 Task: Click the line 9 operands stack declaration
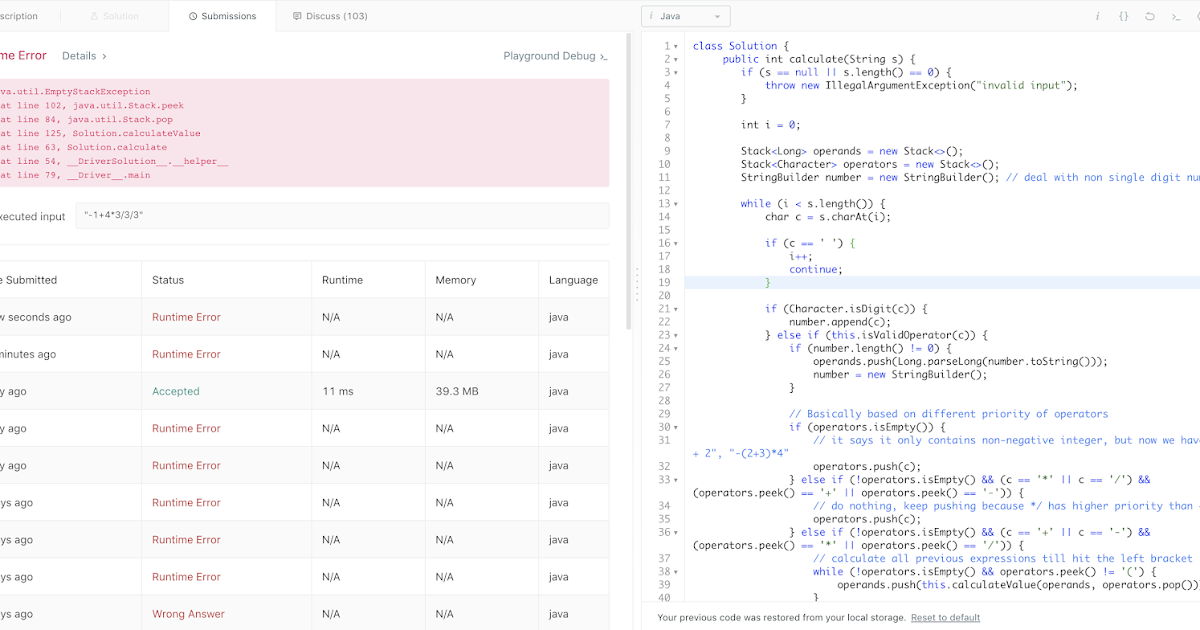tap(851, 151)
